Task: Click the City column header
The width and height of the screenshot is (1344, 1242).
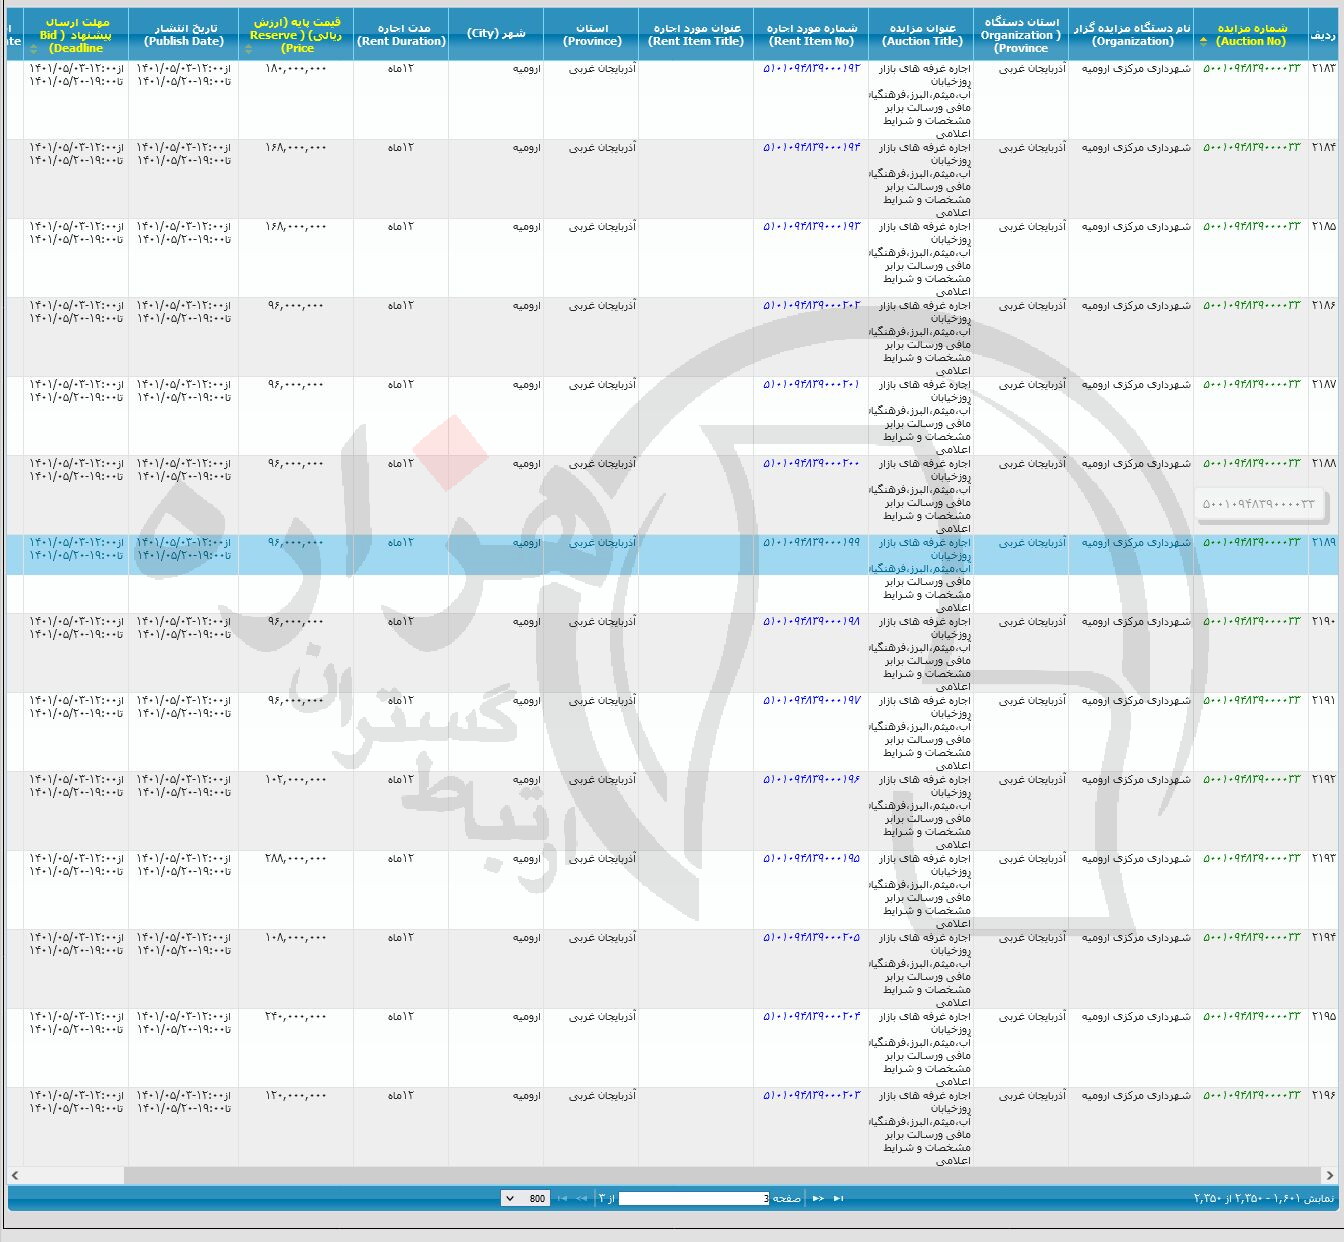Action: coord(496,35)
